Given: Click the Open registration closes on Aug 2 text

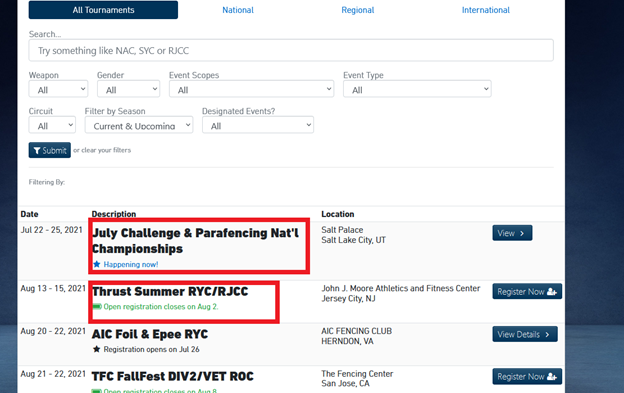Looking at the screenshot, I should click(161, 307).
